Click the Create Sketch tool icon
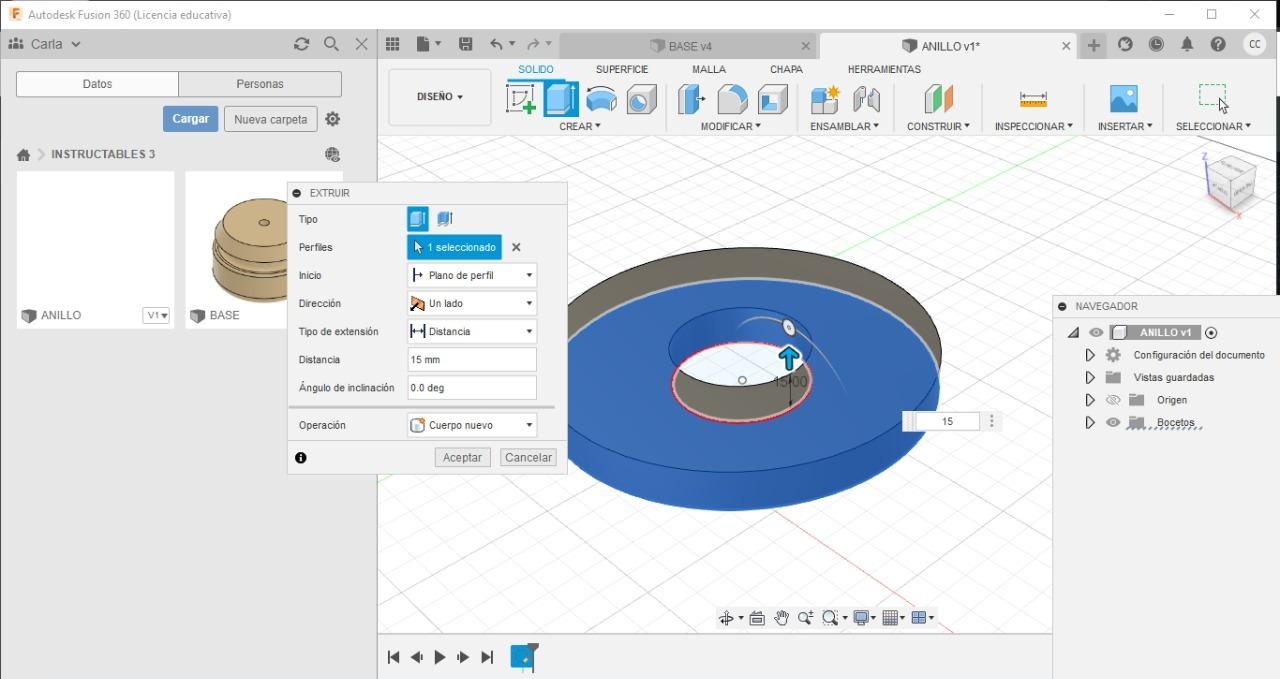Viewport: 1280px width, 679px height. 521,98
